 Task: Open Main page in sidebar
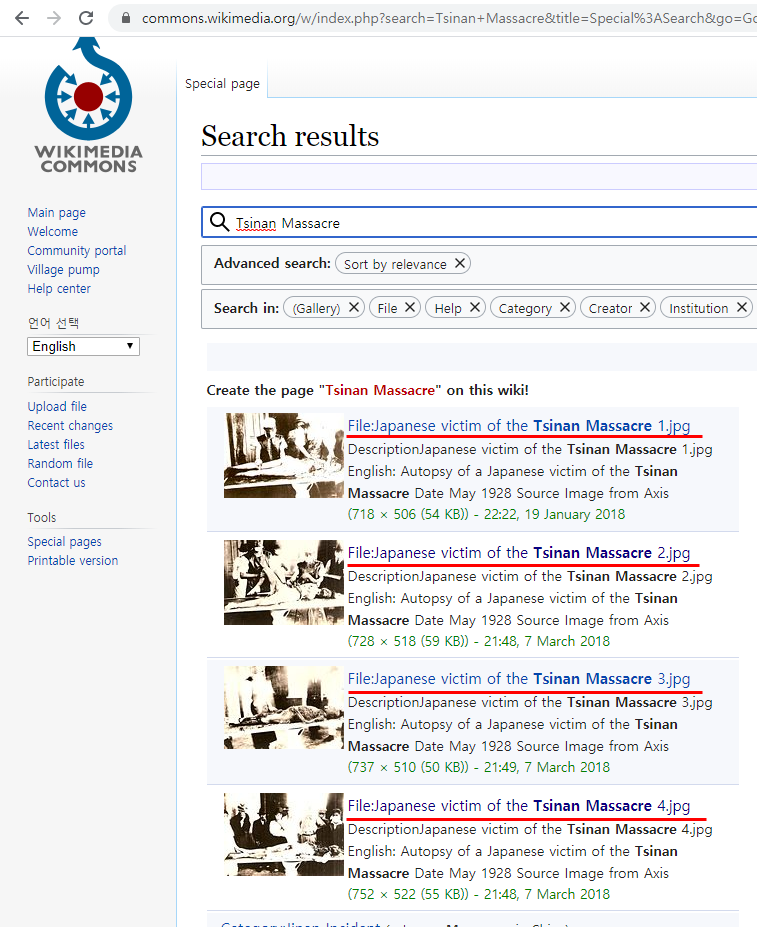(x=56, y=212)
